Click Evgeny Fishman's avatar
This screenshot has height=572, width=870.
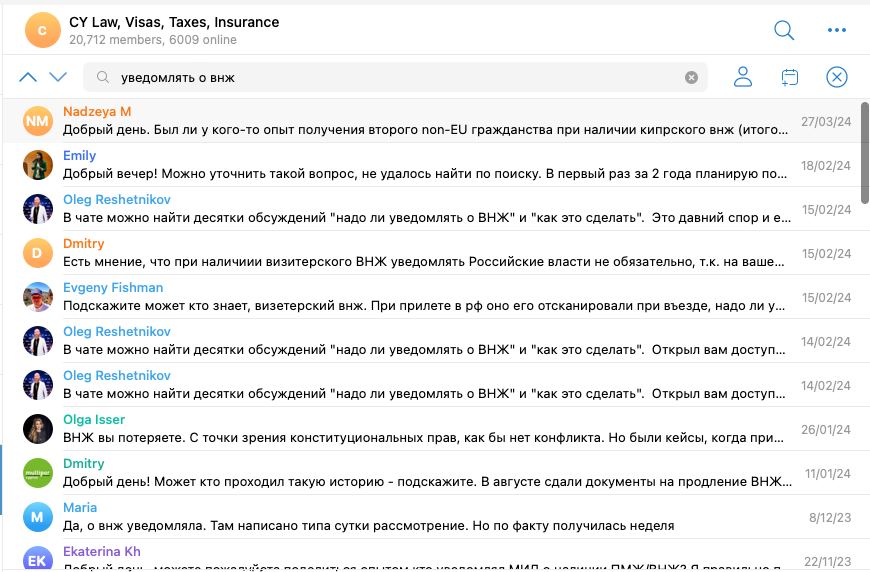point(38,297)
